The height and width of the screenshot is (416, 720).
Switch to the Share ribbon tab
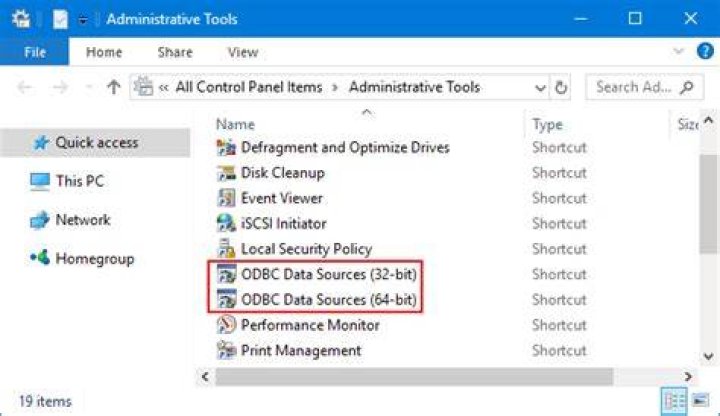pos(175,52)
